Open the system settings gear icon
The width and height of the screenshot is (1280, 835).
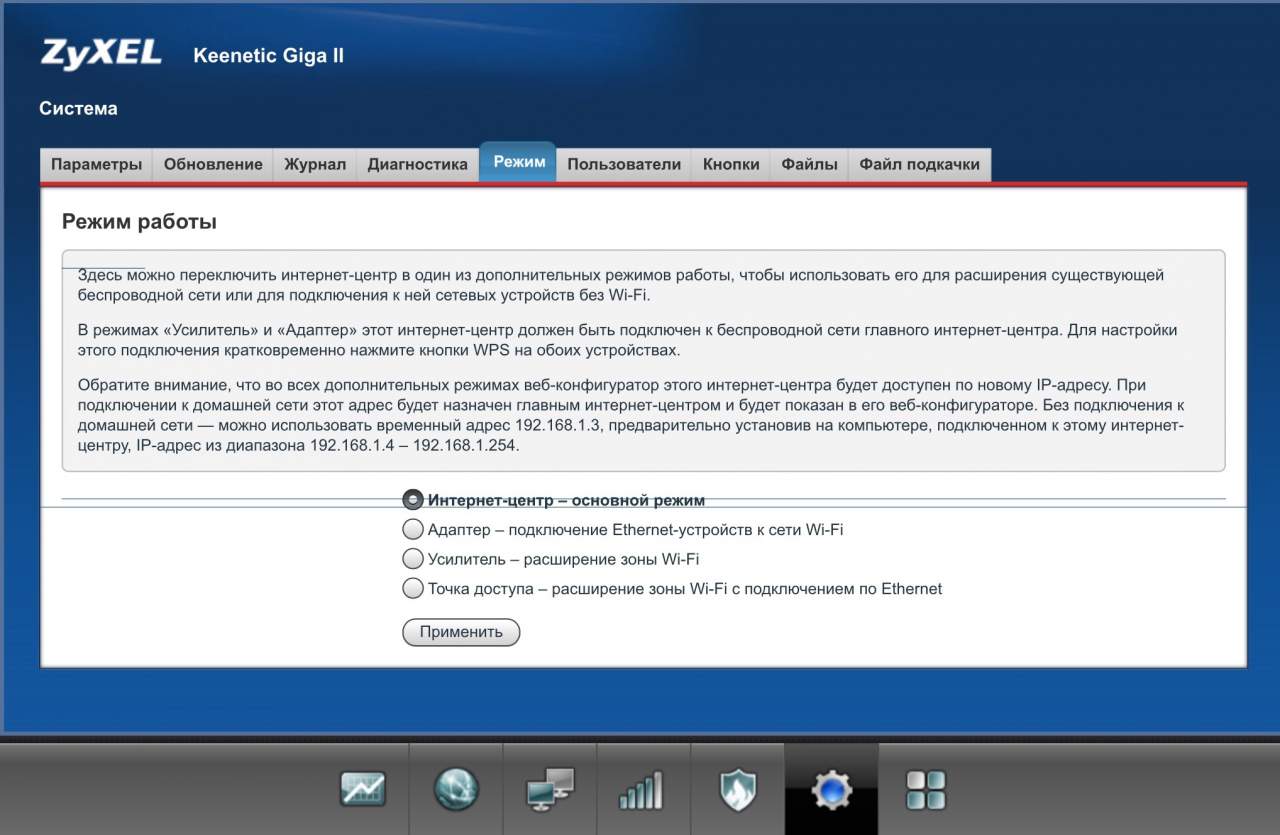point(832,789)
